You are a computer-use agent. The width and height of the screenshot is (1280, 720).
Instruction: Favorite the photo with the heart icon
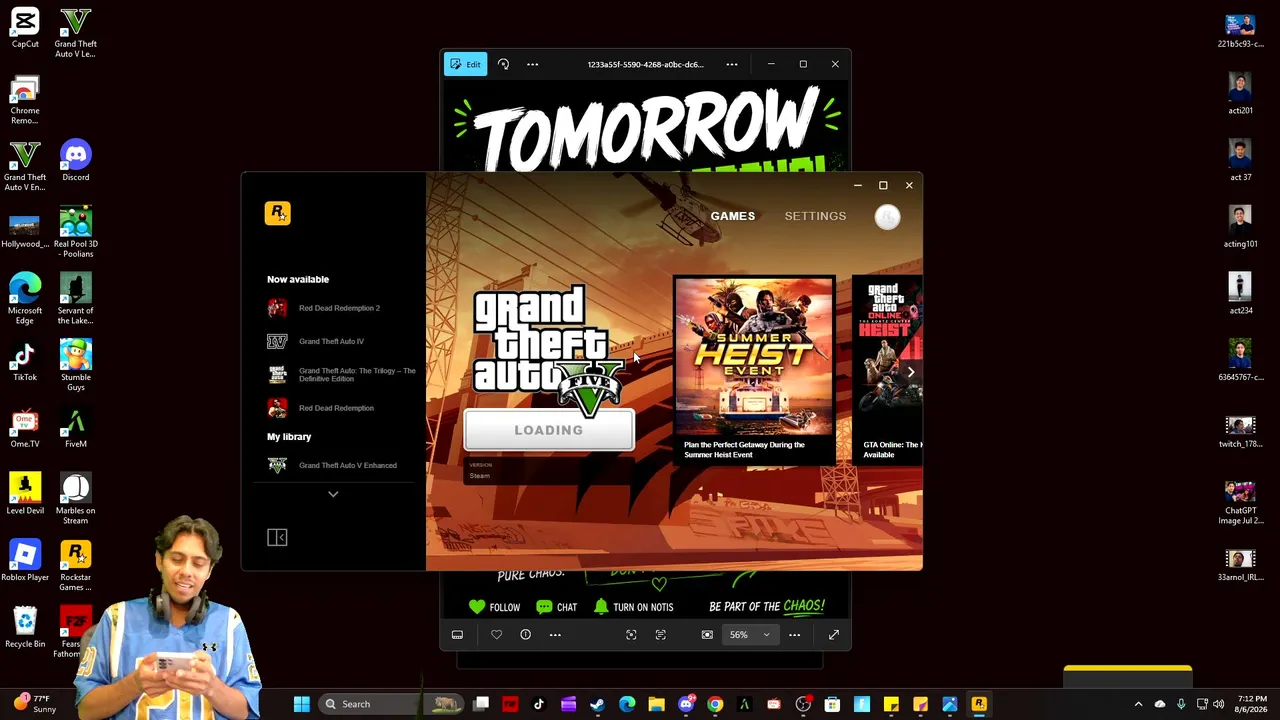pos(496,635)
